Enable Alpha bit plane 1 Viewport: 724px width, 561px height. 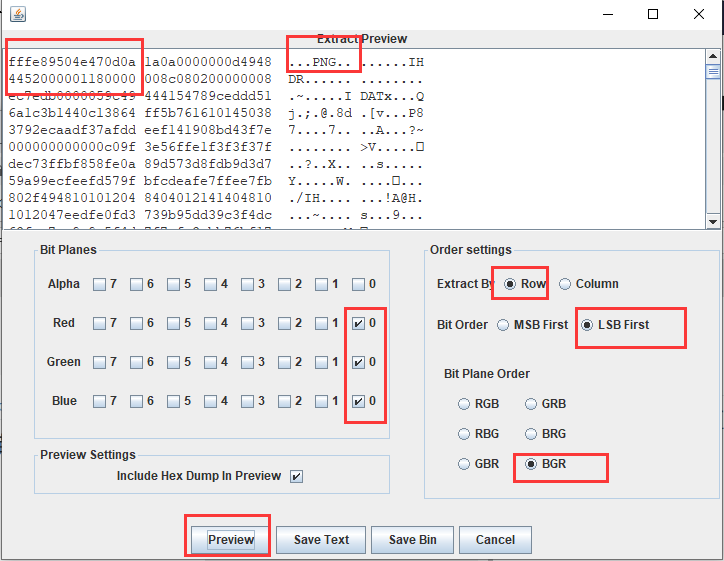tap(321, 284)
